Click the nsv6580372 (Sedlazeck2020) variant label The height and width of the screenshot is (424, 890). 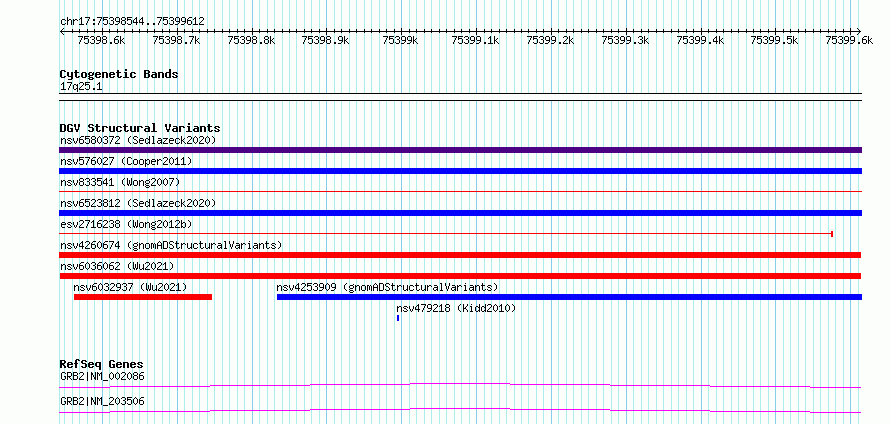click(138, 140)
